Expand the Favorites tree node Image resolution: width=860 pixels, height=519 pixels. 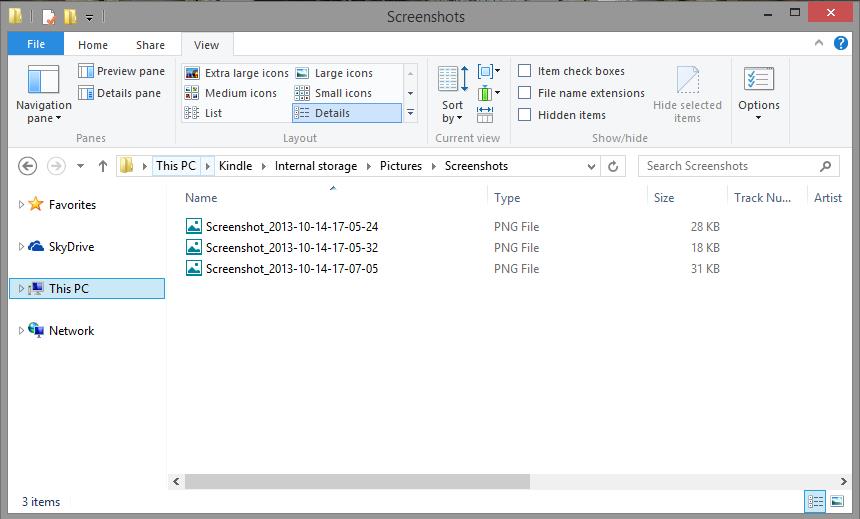[x=21, y=205]
